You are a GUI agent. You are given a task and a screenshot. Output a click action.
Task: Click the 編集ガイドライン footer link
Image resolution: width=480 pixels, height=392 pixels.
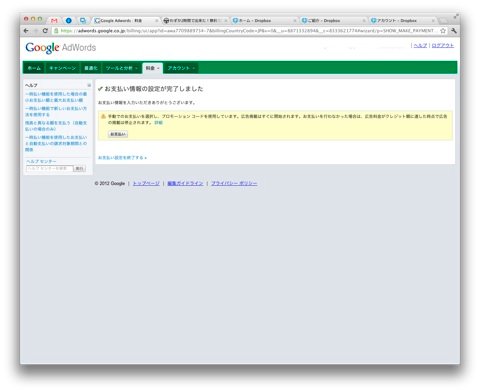pyautogui.click(x=185, y=183)
